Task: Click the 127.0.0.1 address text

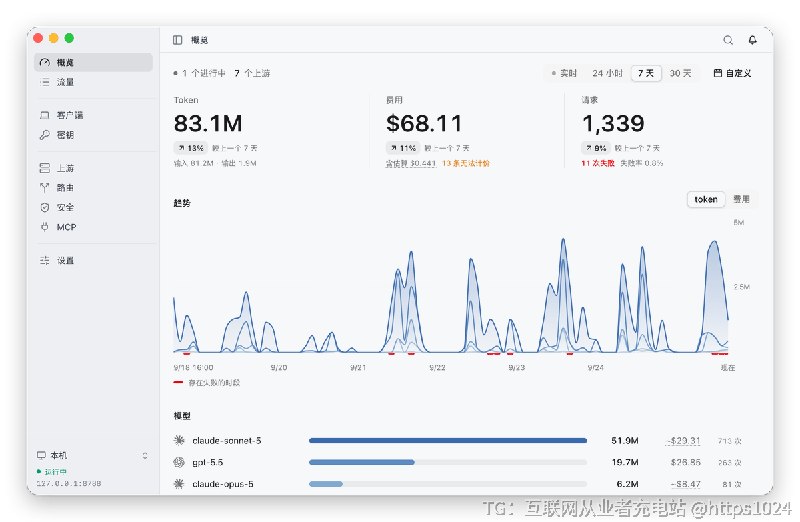Action: point(69,483)
